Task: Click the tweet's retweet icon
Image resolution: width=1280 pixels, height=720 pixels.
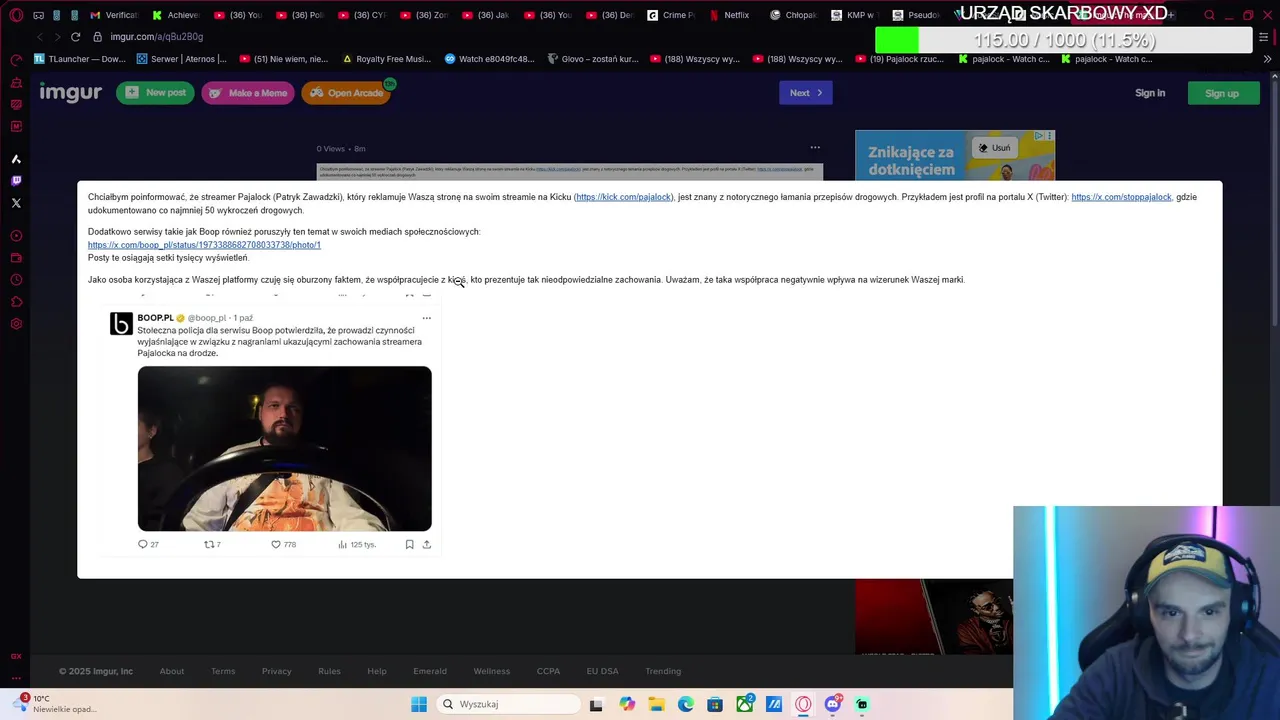Action: 209,544
